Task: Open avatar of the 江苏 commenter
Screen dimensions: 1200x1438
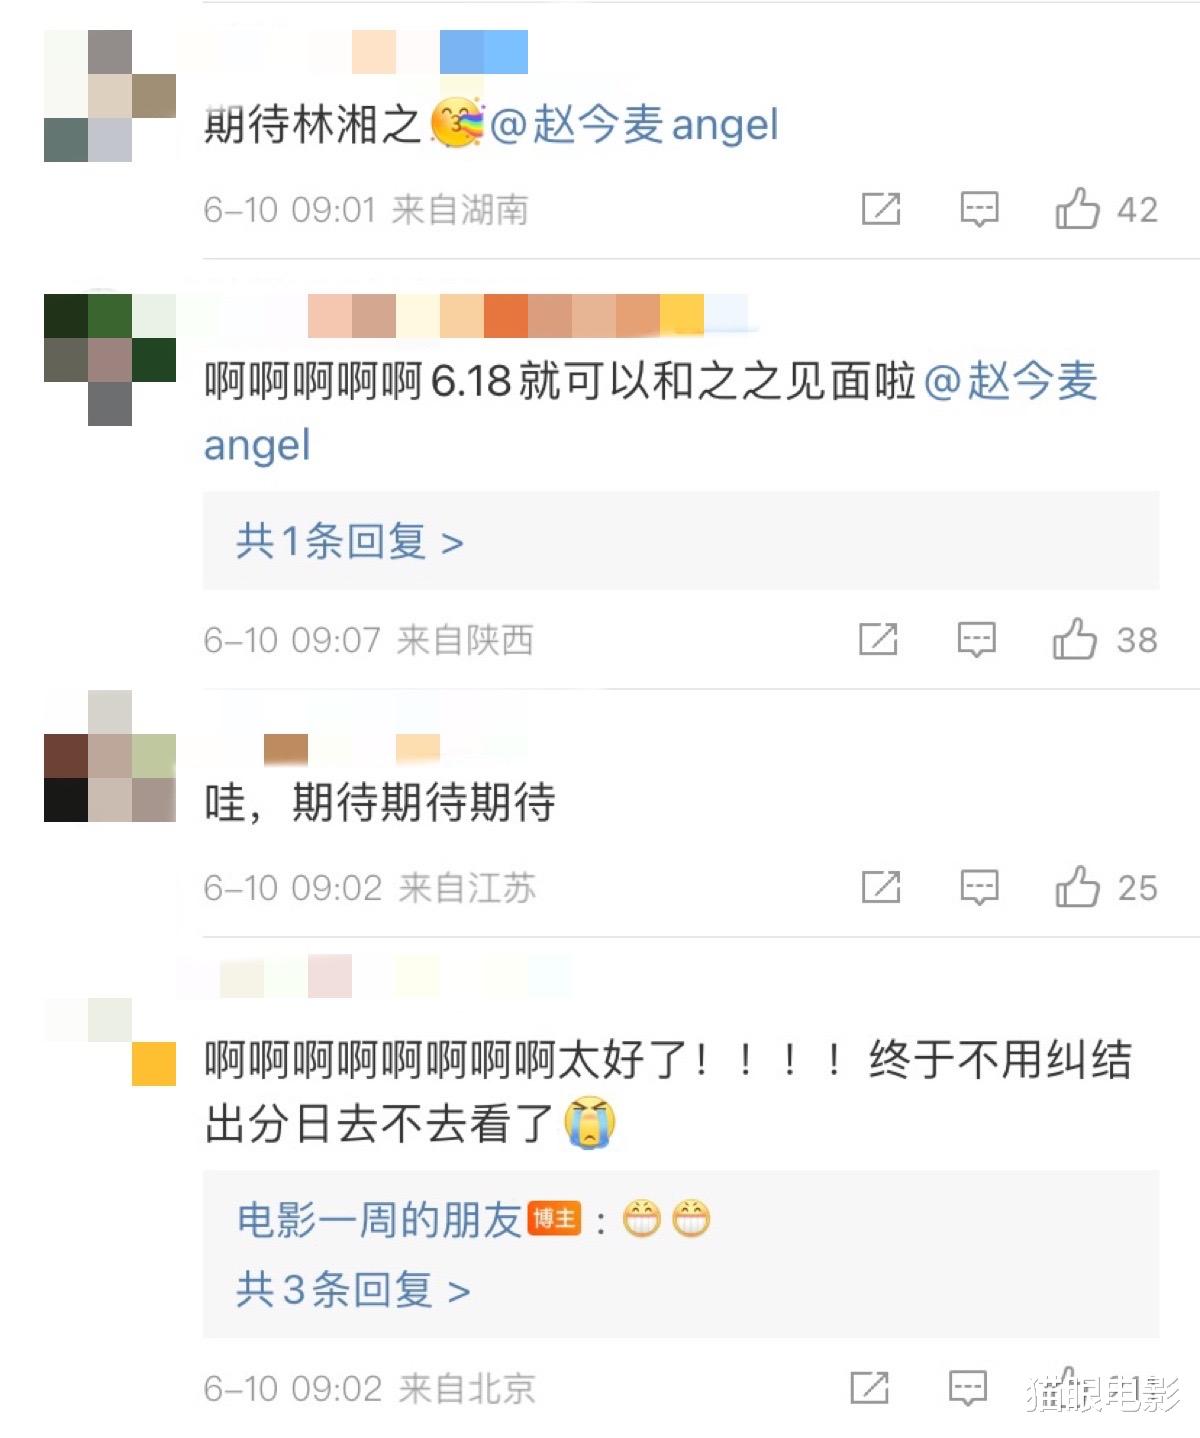Action: click(x=110, y=756)
